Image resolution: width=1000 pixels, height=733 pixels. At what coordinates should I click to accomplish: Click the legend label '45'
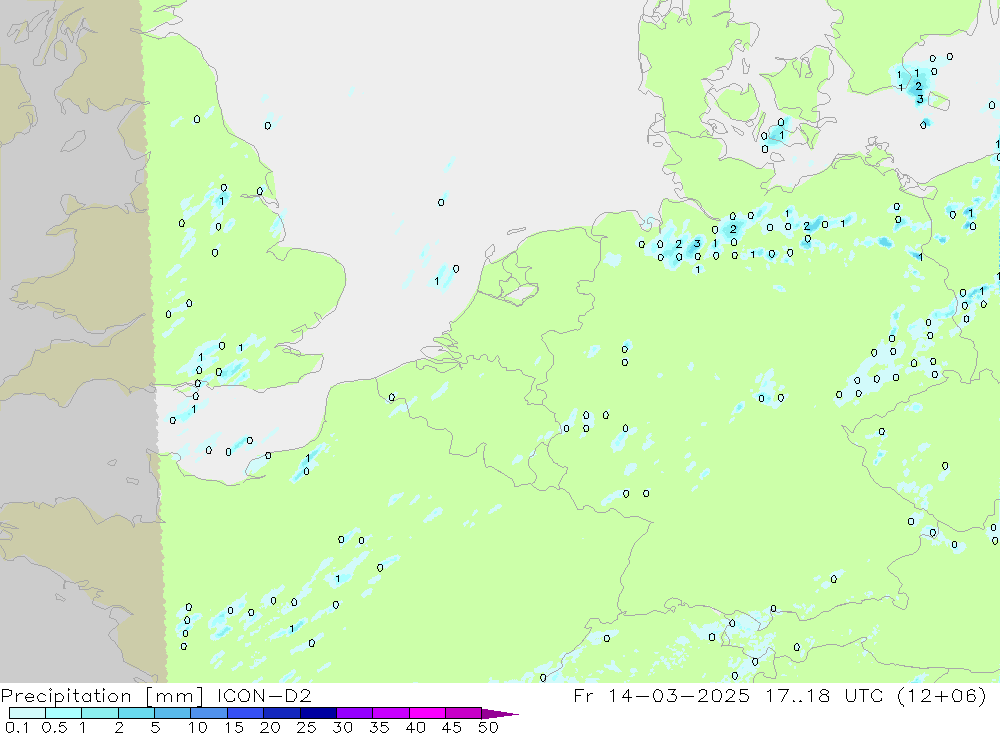pyautogui.click(x=452, y=727)
